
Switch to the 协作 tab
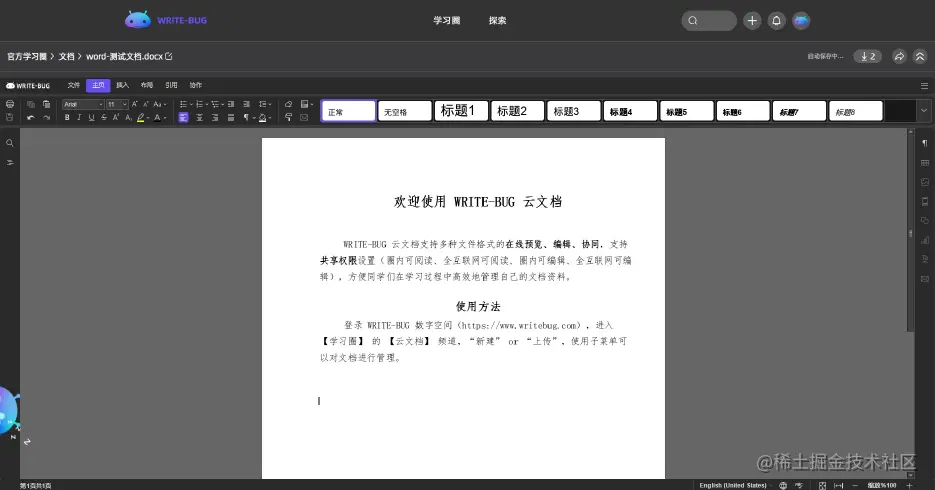coord(196,85)
